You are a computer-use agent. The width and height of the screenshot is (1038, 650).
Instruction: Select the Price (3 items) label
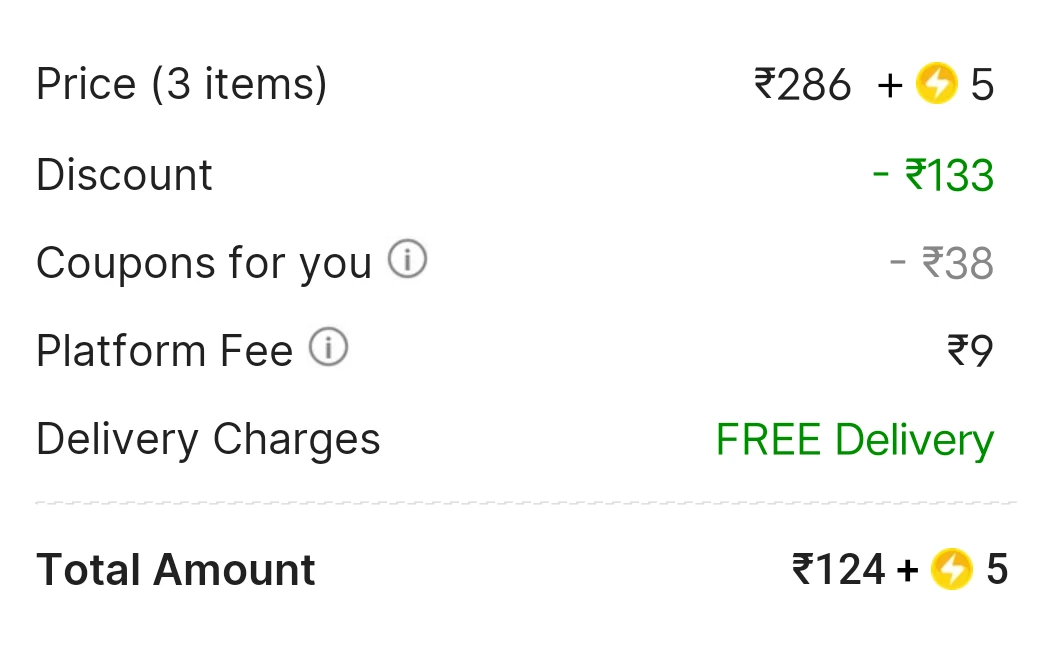pos(181,85)
